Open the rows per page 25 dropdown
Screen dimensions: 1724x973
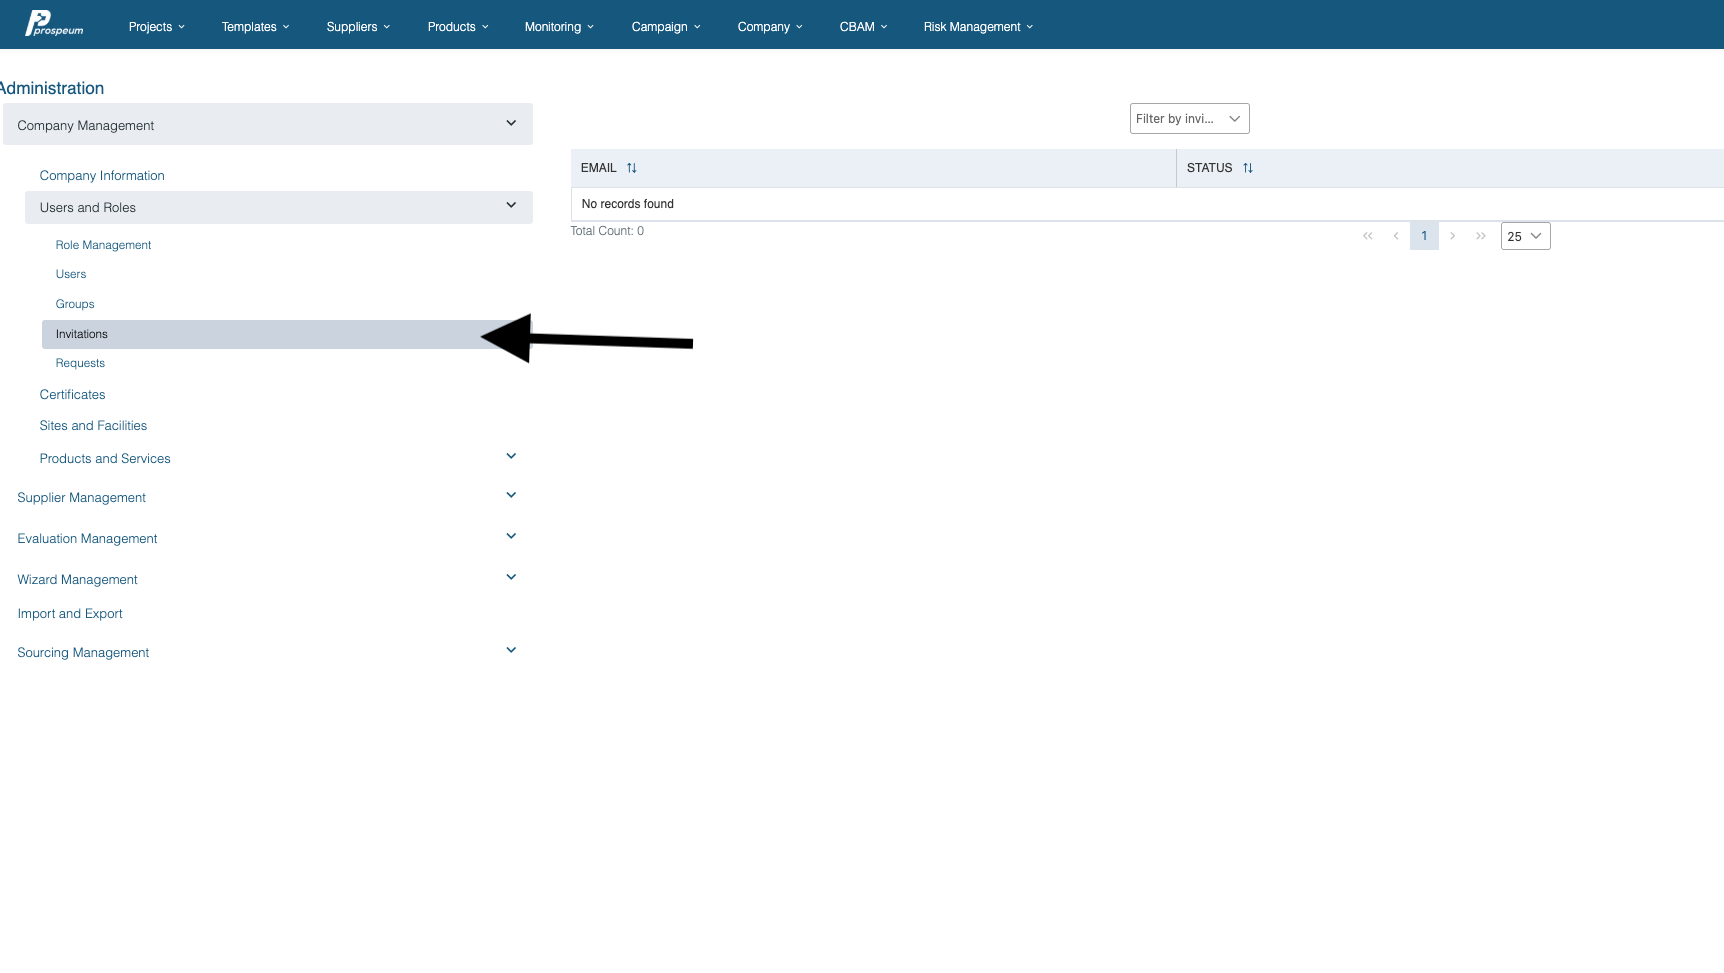pos(1526,236)
